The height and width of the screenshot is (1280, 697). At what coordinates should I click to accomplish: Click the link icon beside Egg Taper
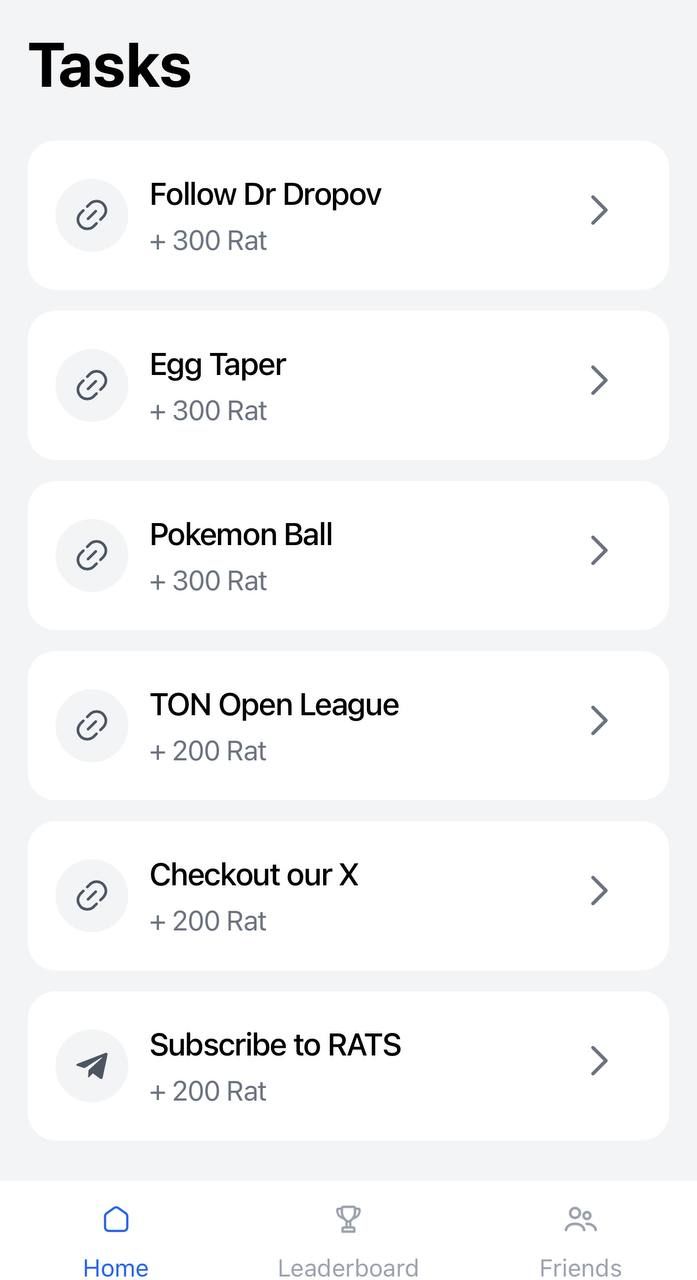(x=91, y=385)
